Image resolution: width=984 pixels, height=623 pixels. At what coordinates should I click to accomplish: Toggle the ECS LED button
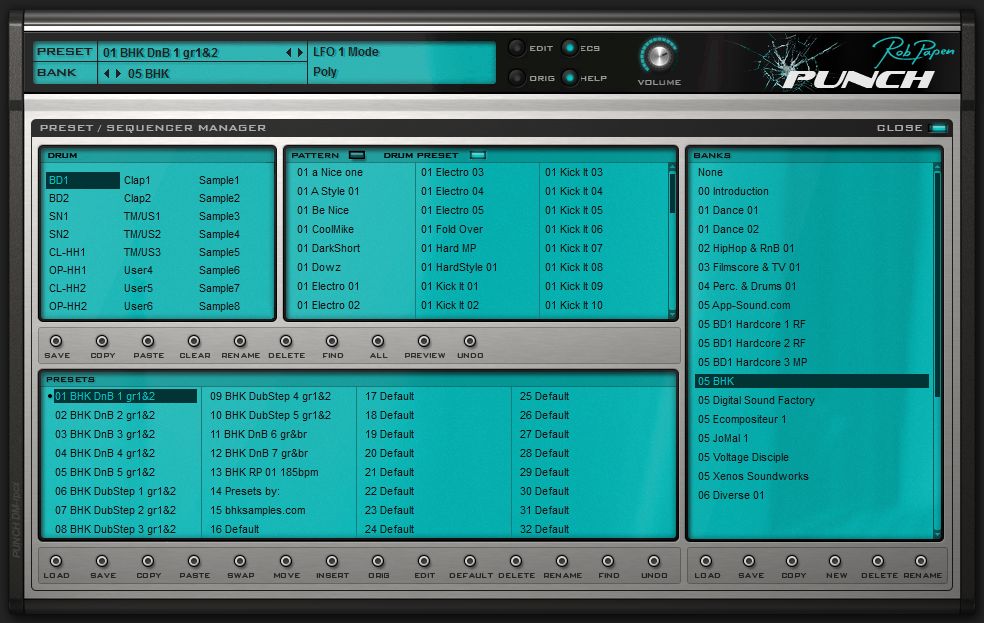pos(569,48)
